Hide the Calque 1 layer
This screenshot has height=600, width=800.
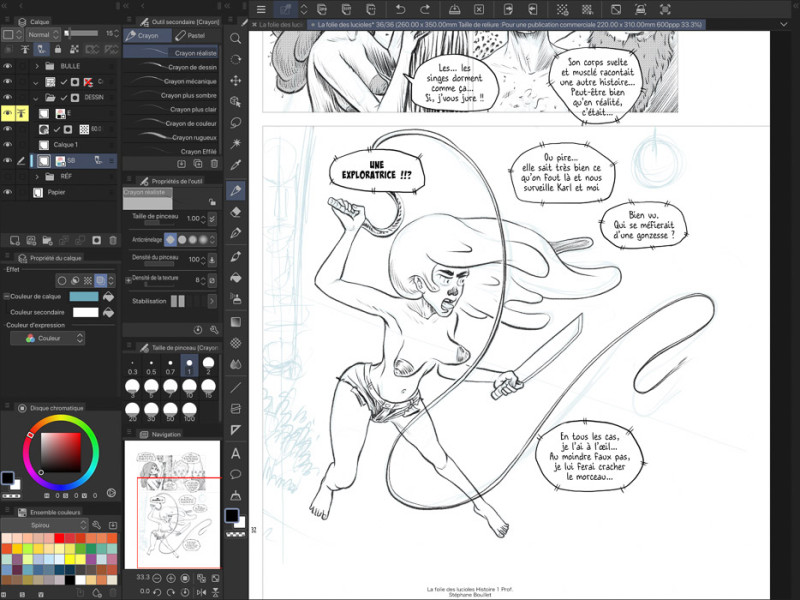tap(7, 145)
